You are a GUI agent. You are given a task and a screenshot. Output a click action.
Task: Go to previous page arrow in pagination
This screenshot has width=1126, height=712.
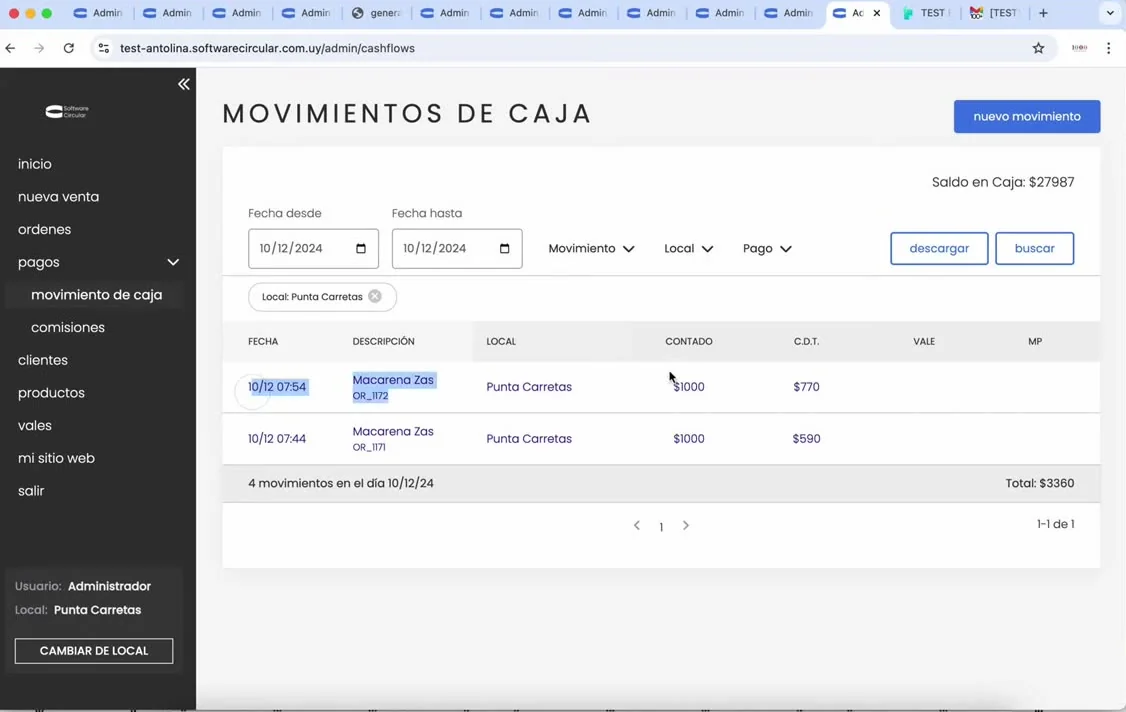(x=637, y=525)
